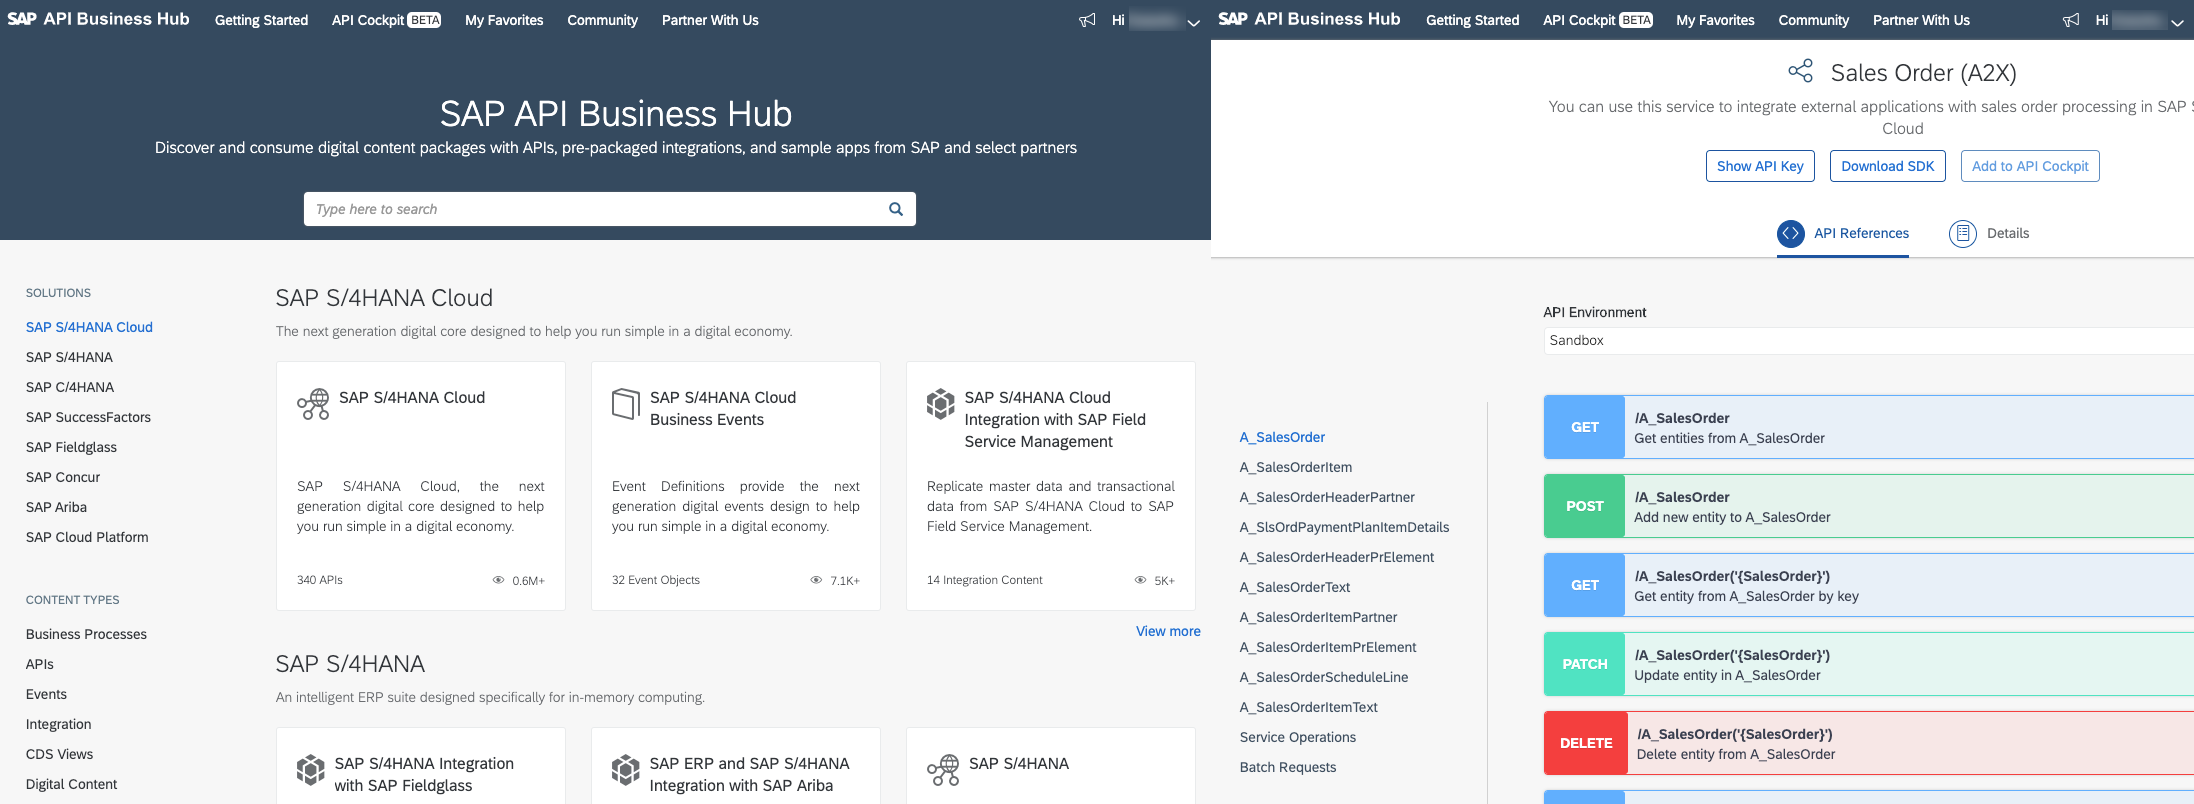The width and height of the screenshot is (2194, 804).
Task: Open user menu chevron in right window
Action: pos(2177,22)
